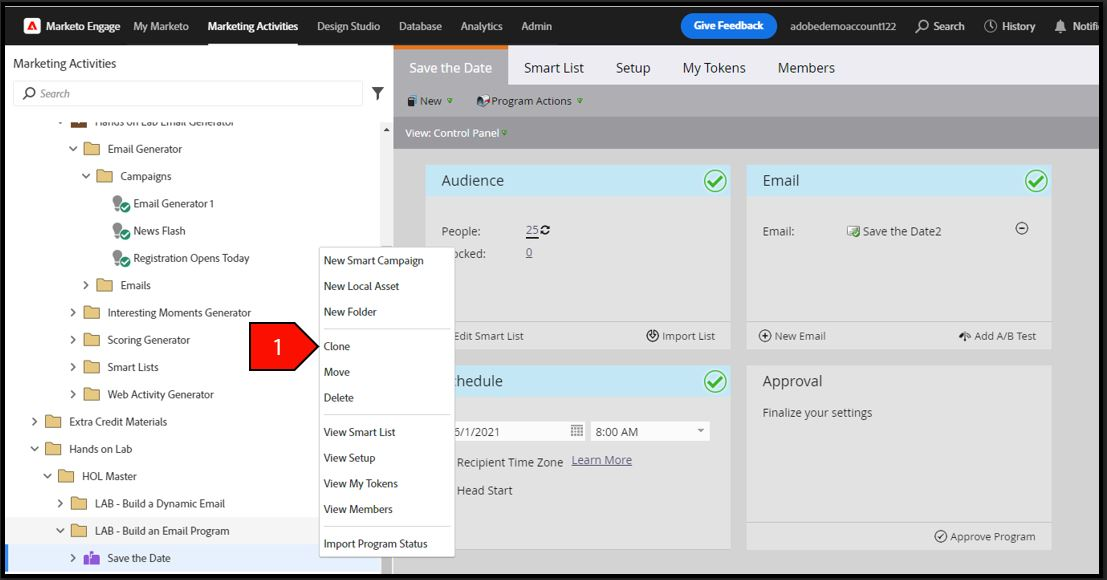Click Import List icon in Audience panel
1107x580 pixels.
(x=652, y=336)
